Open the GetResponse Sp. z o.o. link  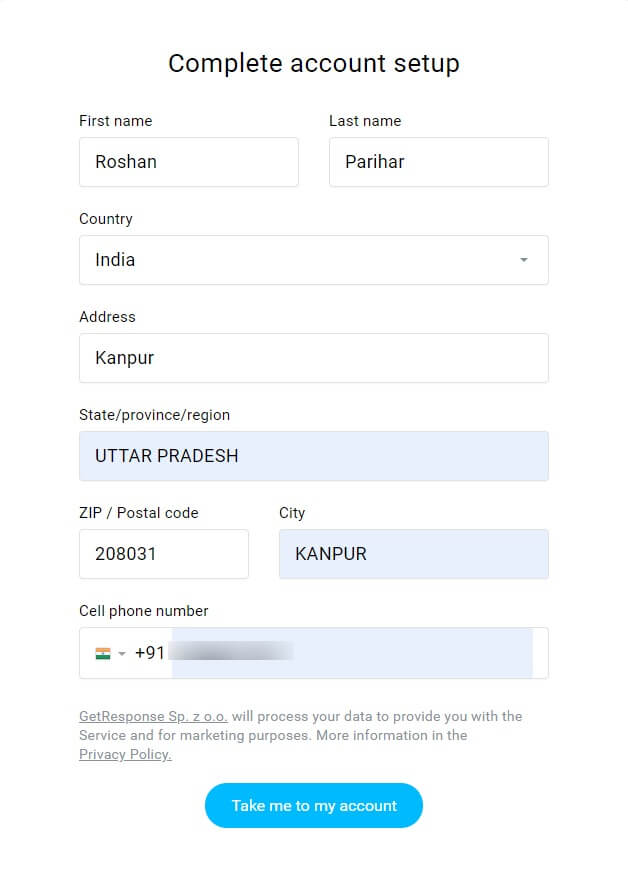(153, 716)
